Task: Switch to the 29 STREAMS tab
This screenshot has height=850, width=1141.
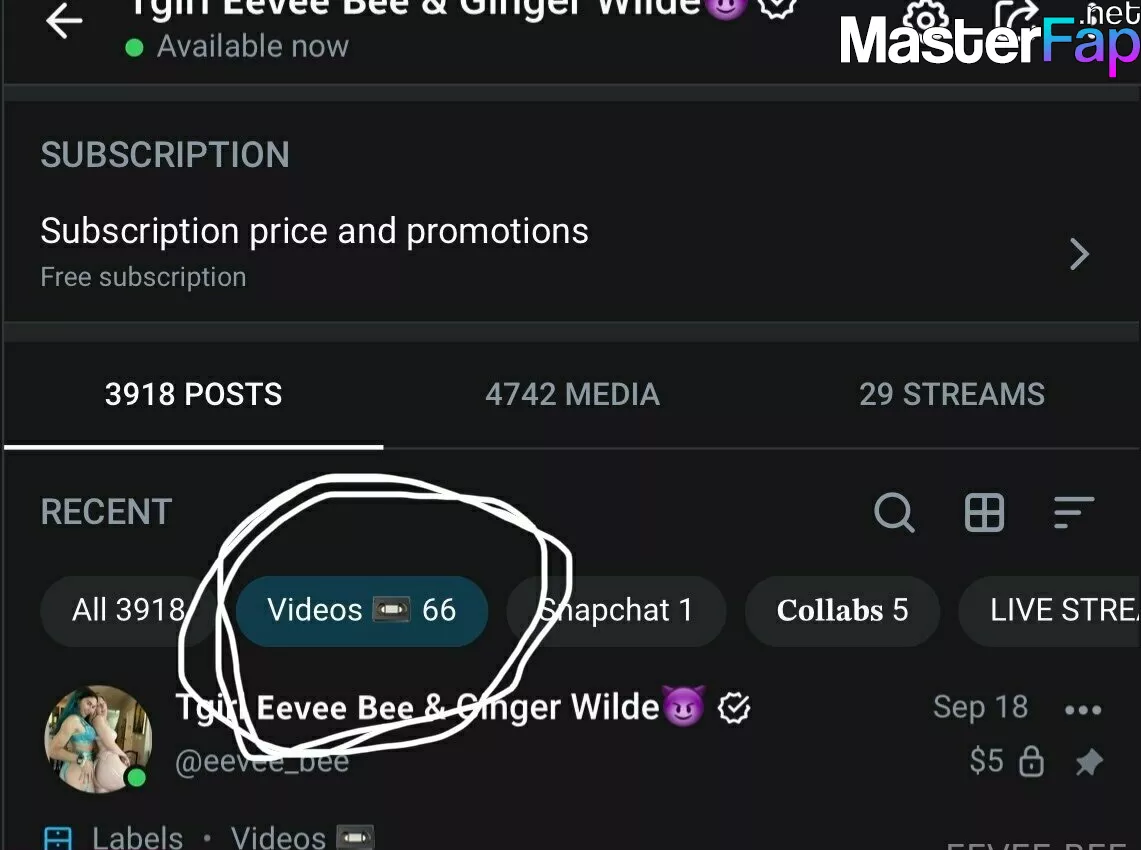Action: tap(951, 394)
